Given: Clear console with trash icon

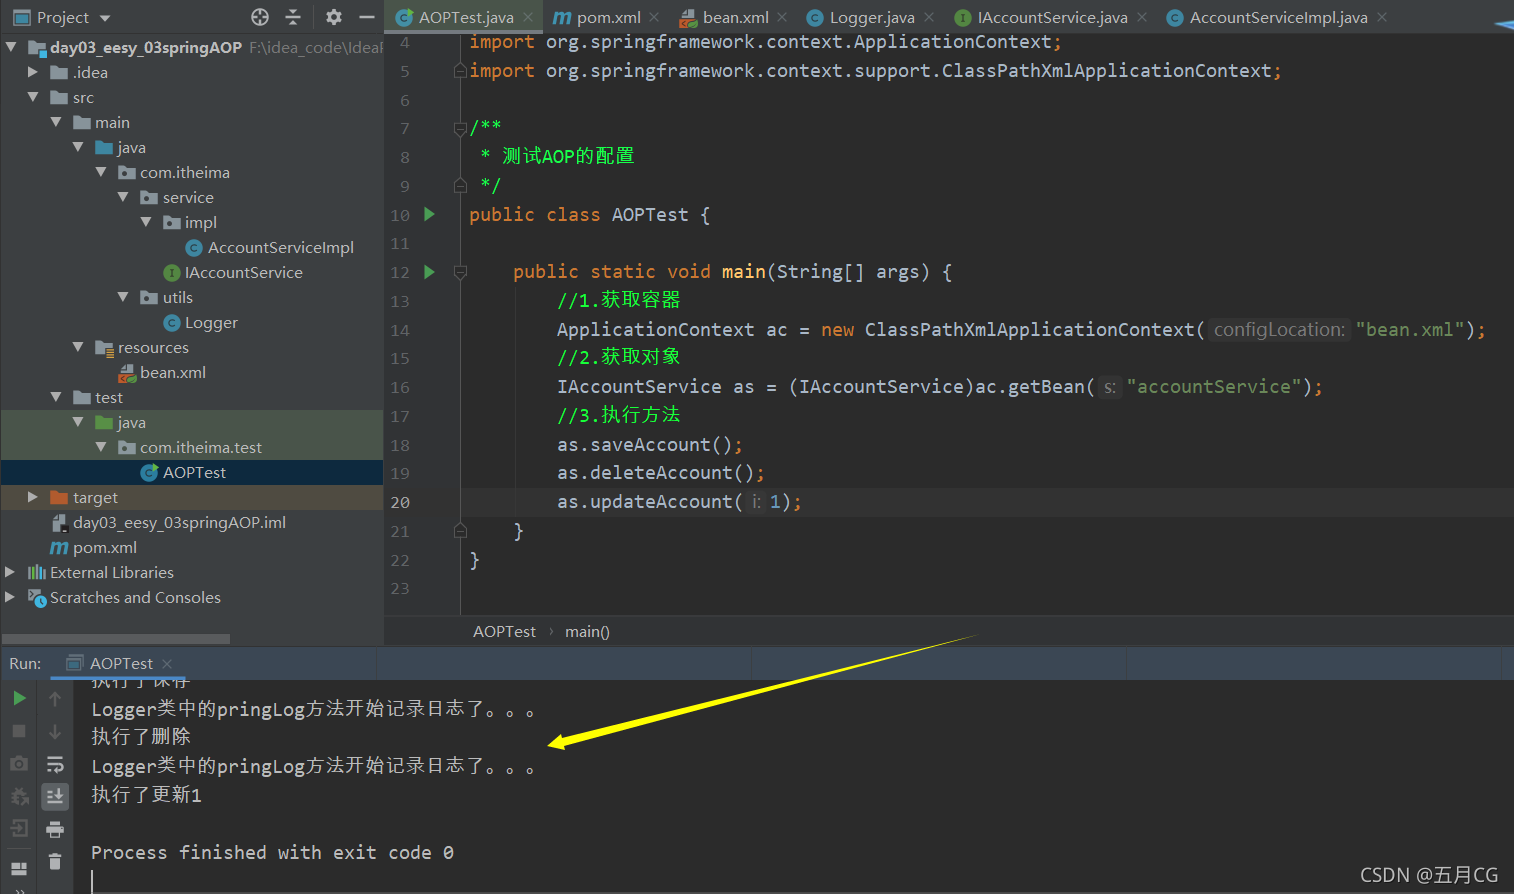Looking at the screenshot, I should [x=55, y=861].
